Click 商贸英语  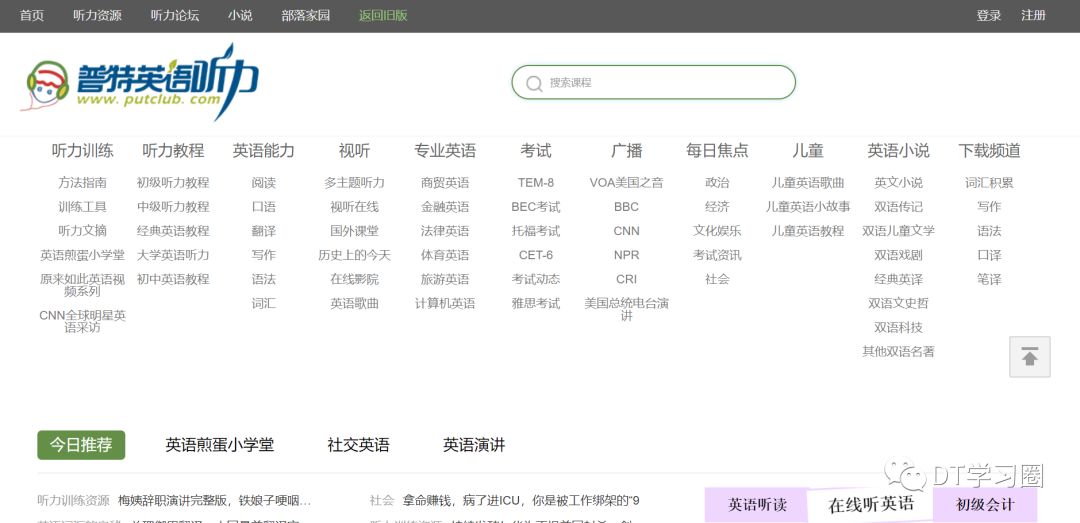pos(445,183)
